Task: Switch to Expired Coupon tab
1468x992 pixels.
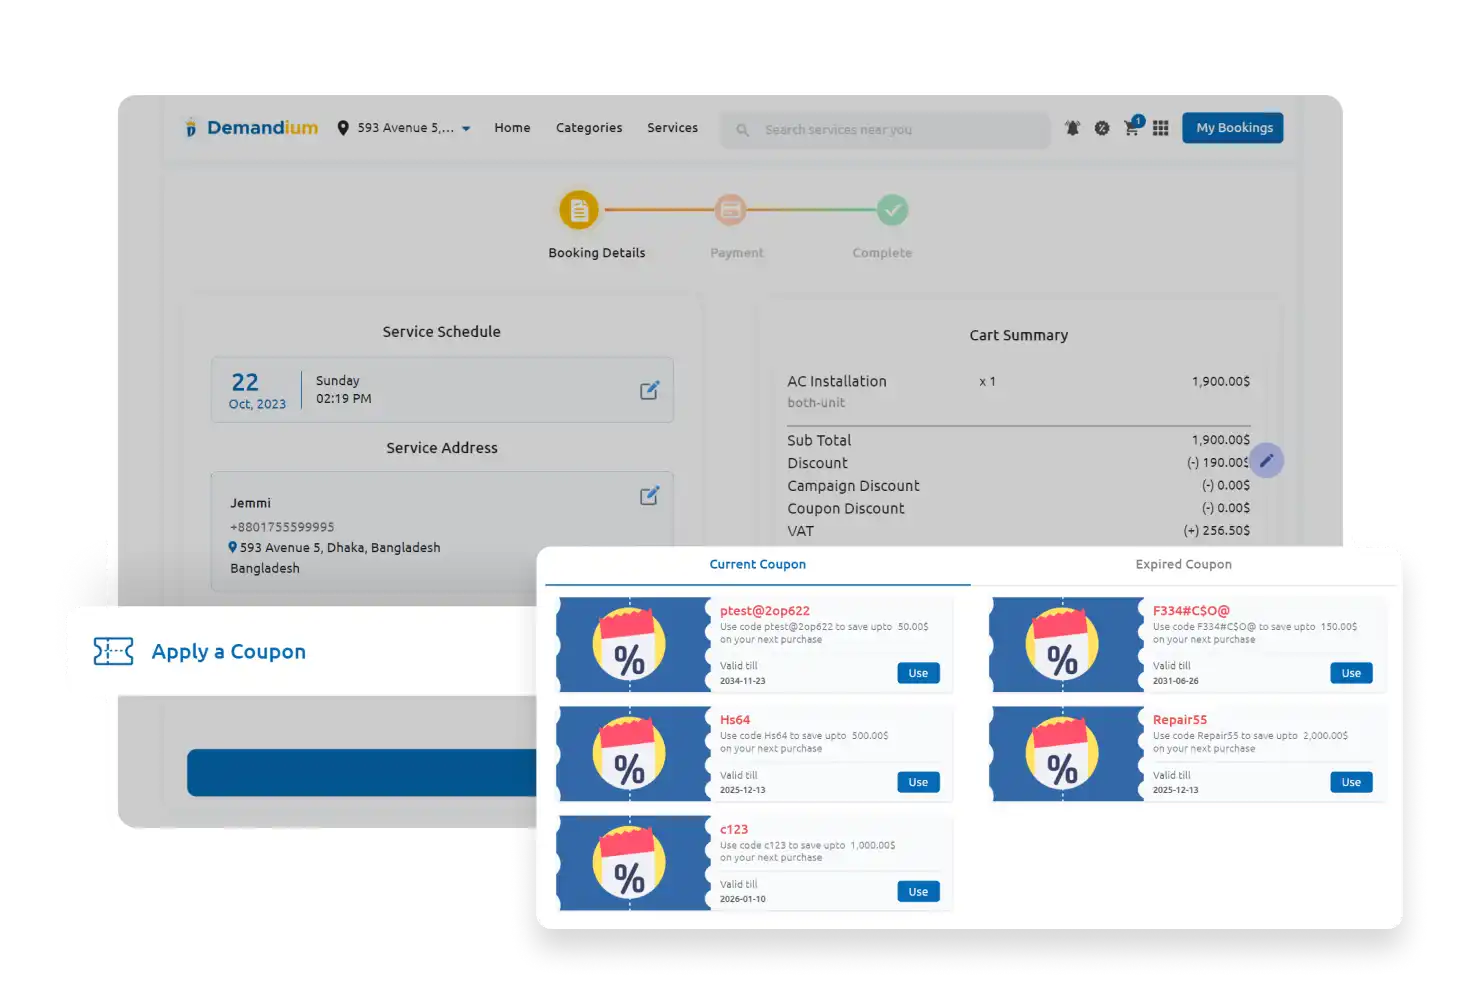Action: pyautogui.click(x=1183, y=565)
